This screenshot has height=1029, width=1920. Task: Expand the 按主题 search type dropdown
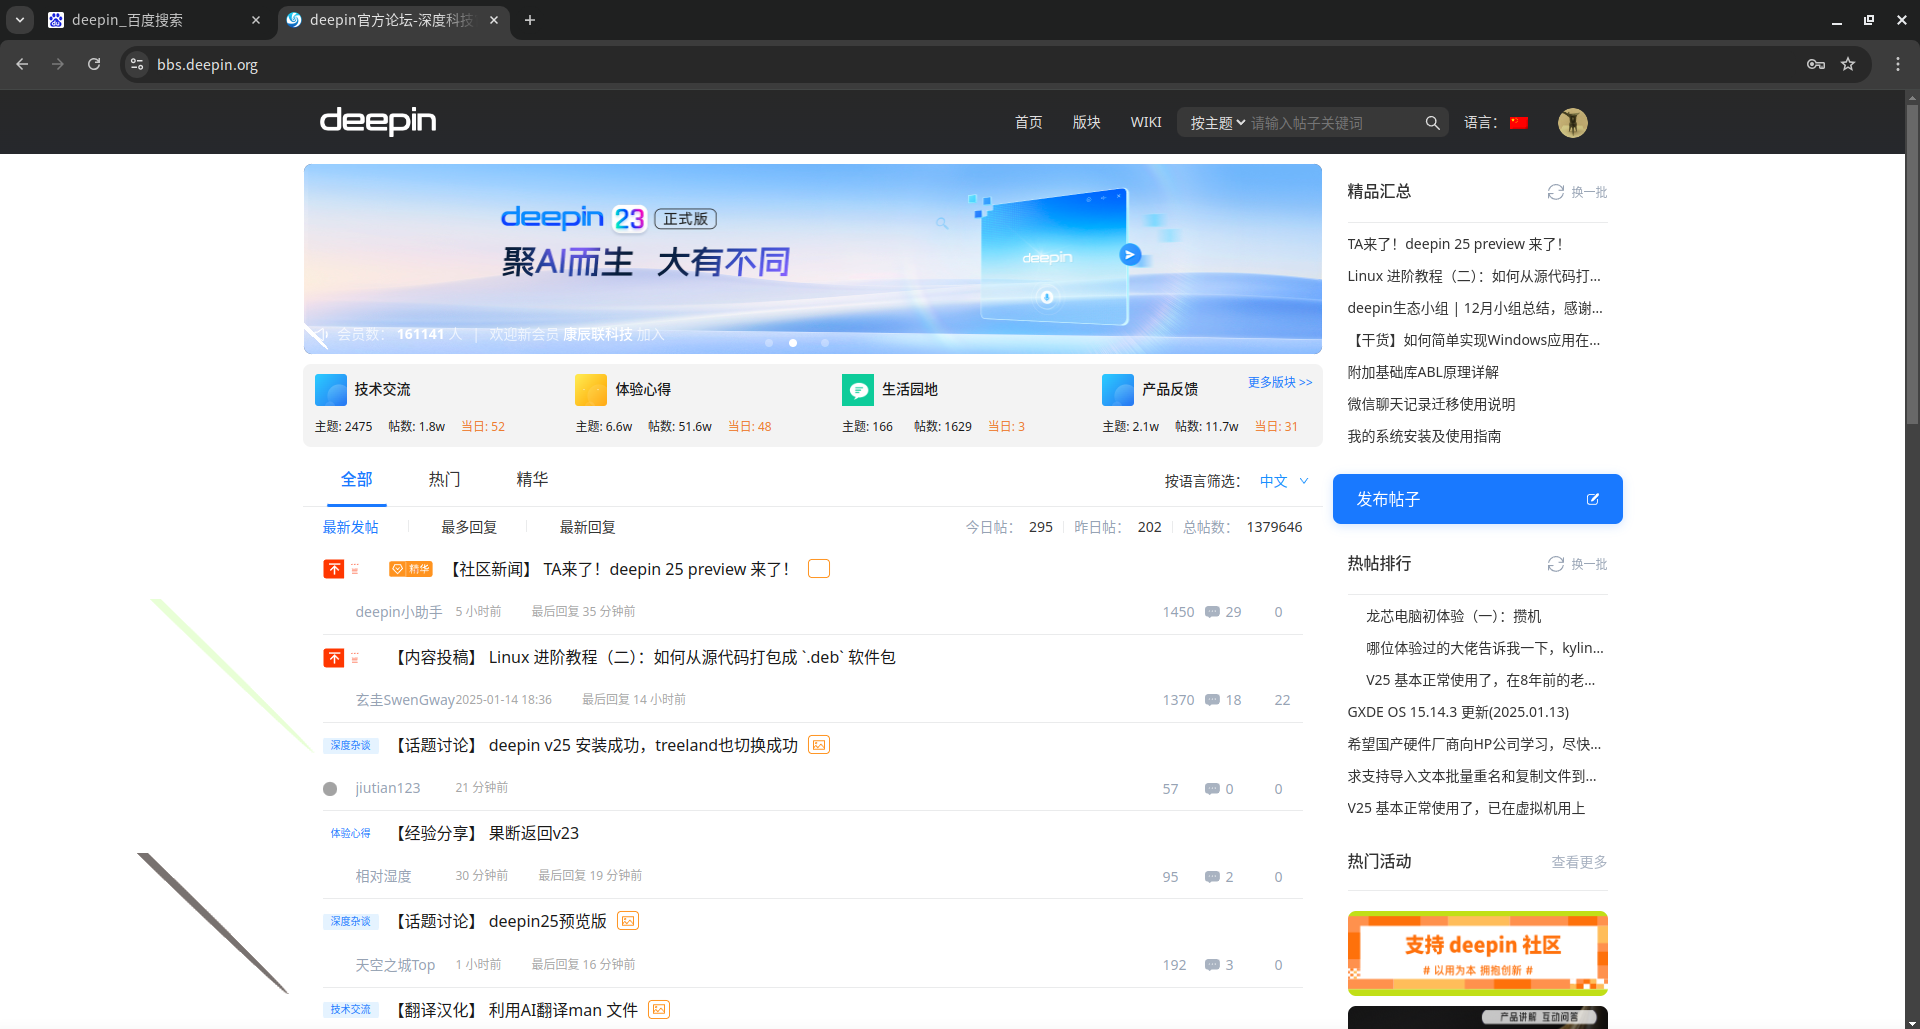tap(1217, 123)
